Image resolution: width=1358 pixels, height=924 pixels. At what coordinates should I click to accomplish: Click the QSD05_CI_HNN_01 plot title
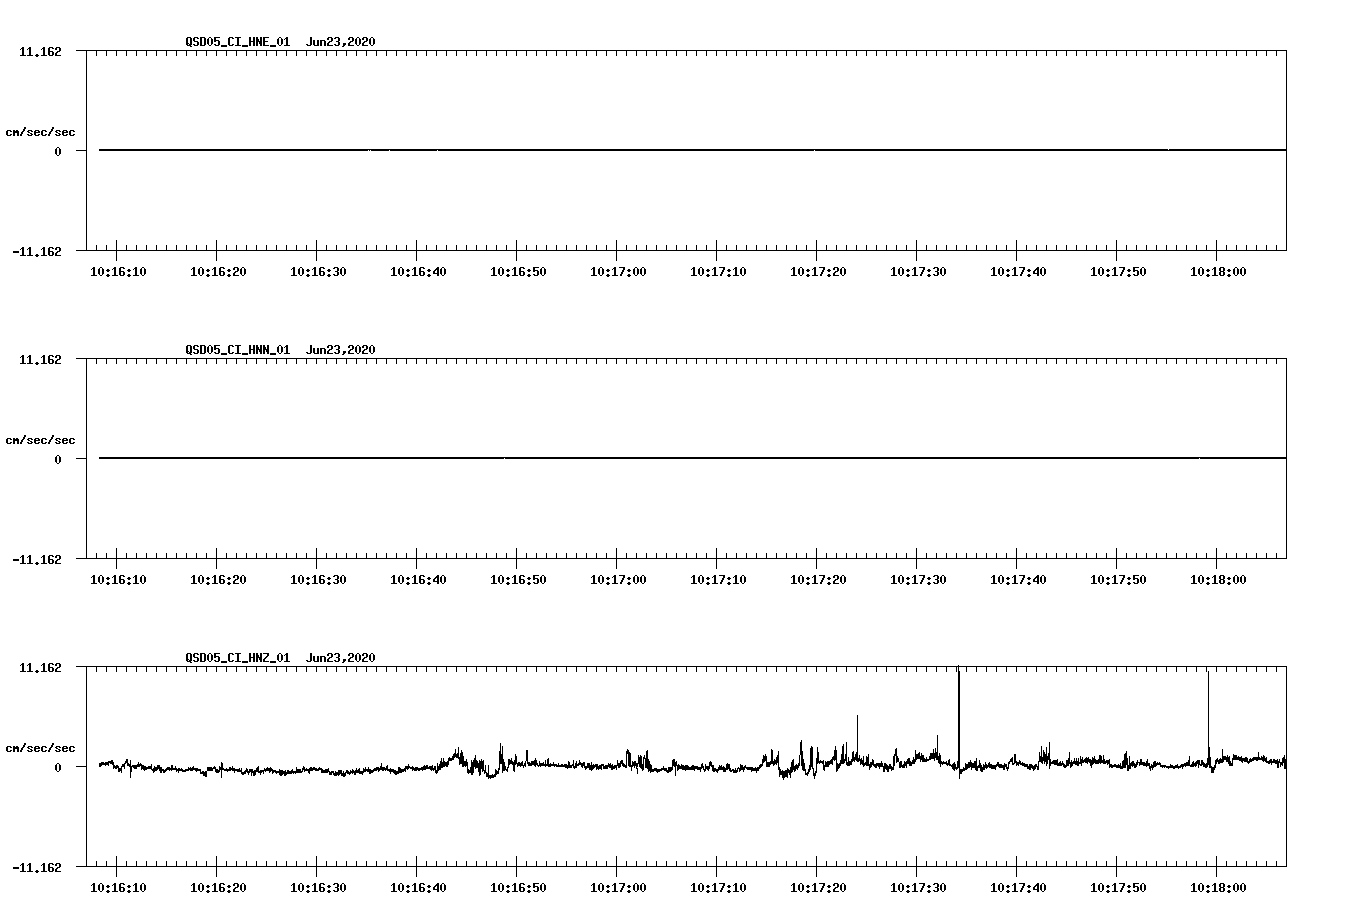[x=238, y=350]
